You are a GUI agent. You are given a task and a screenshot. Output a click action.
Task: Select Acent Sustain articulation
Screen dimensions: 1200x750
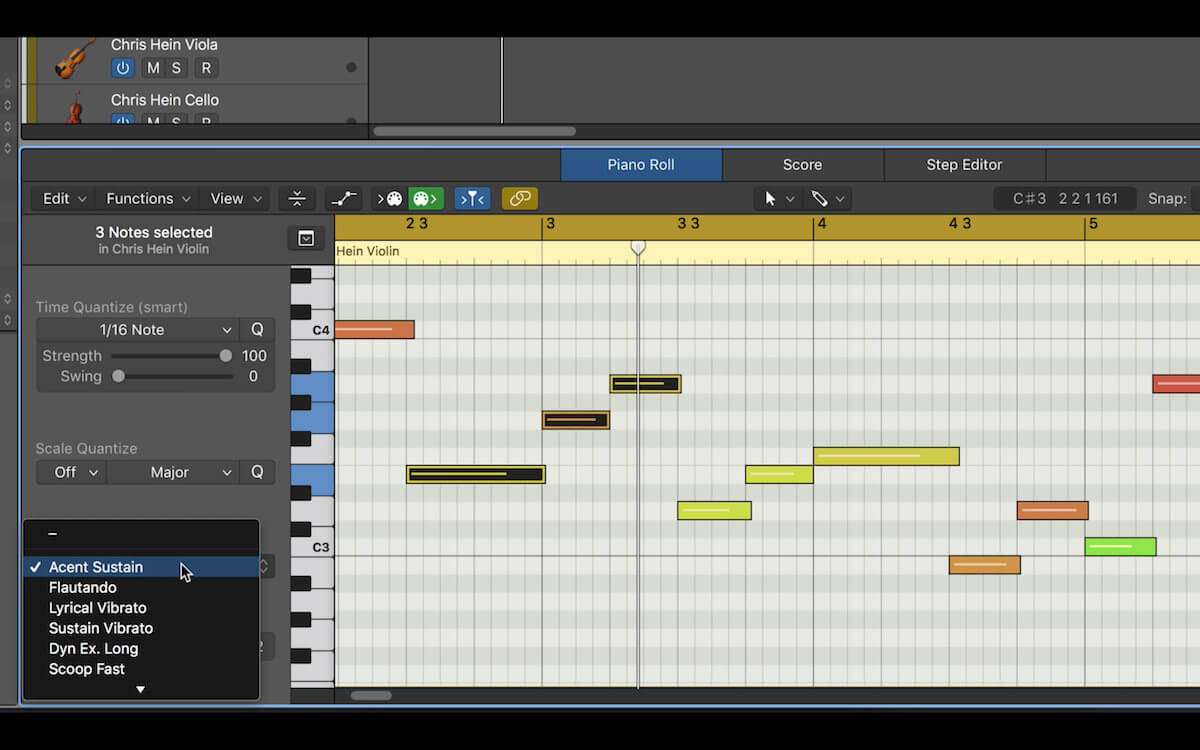click(141, 567)
